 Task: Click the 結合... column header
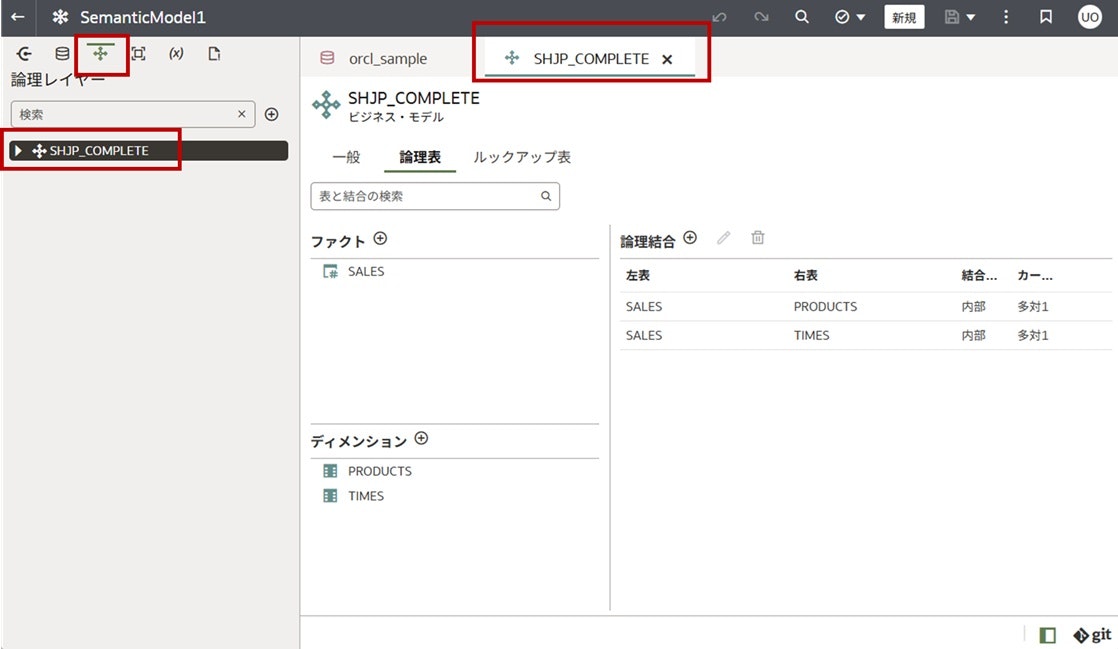point(979,275)
